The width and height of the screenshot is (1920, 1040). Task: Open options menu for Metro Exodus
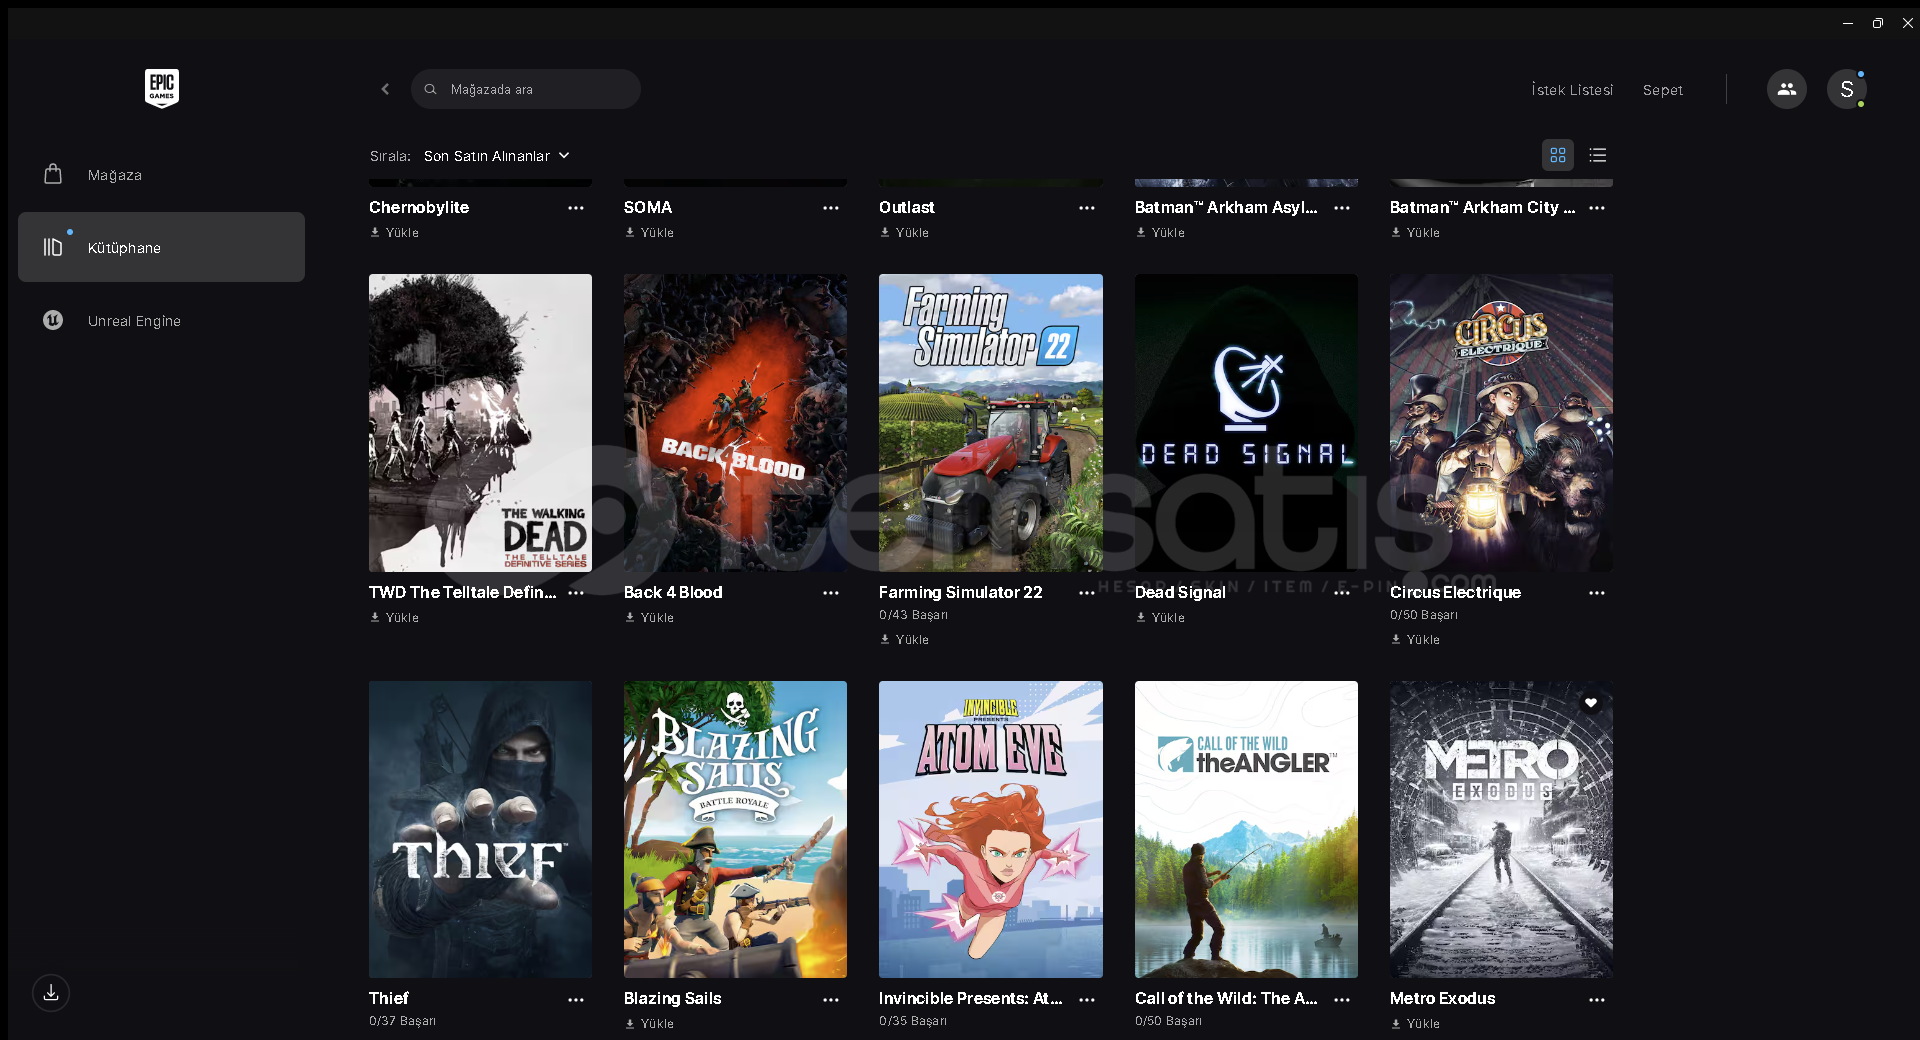(1597, 1000)
